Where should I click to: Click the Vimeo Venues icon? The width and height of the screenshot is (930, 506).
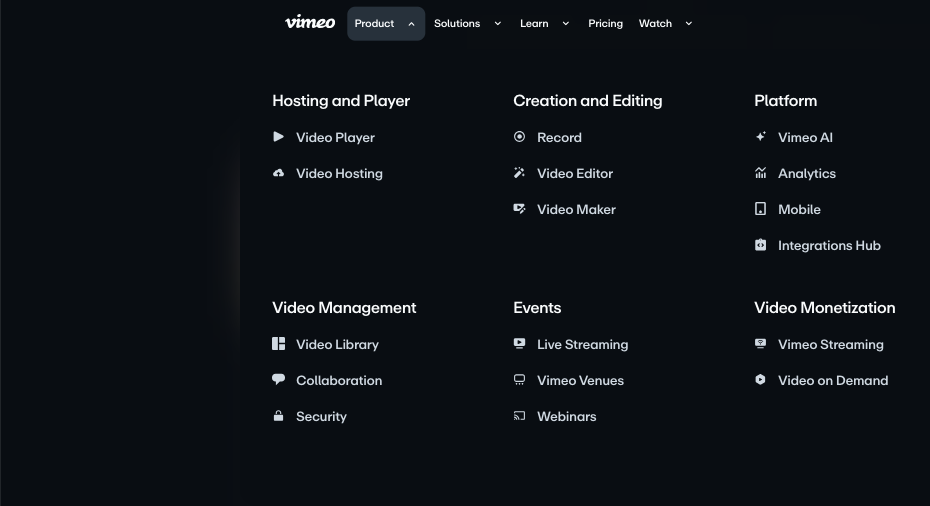(x=519, y=380)
